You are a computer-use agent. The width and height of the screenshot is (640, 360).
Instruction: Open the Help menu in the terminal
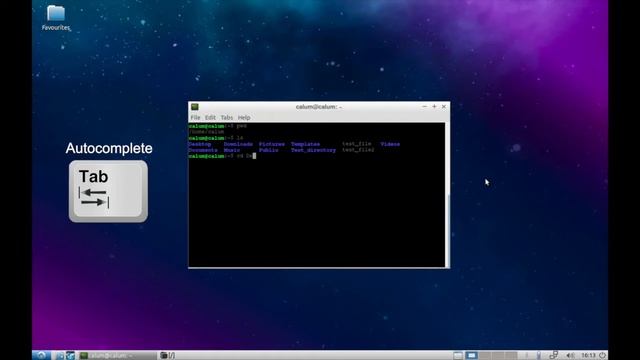pyautogui.click(x=244, y=118)
